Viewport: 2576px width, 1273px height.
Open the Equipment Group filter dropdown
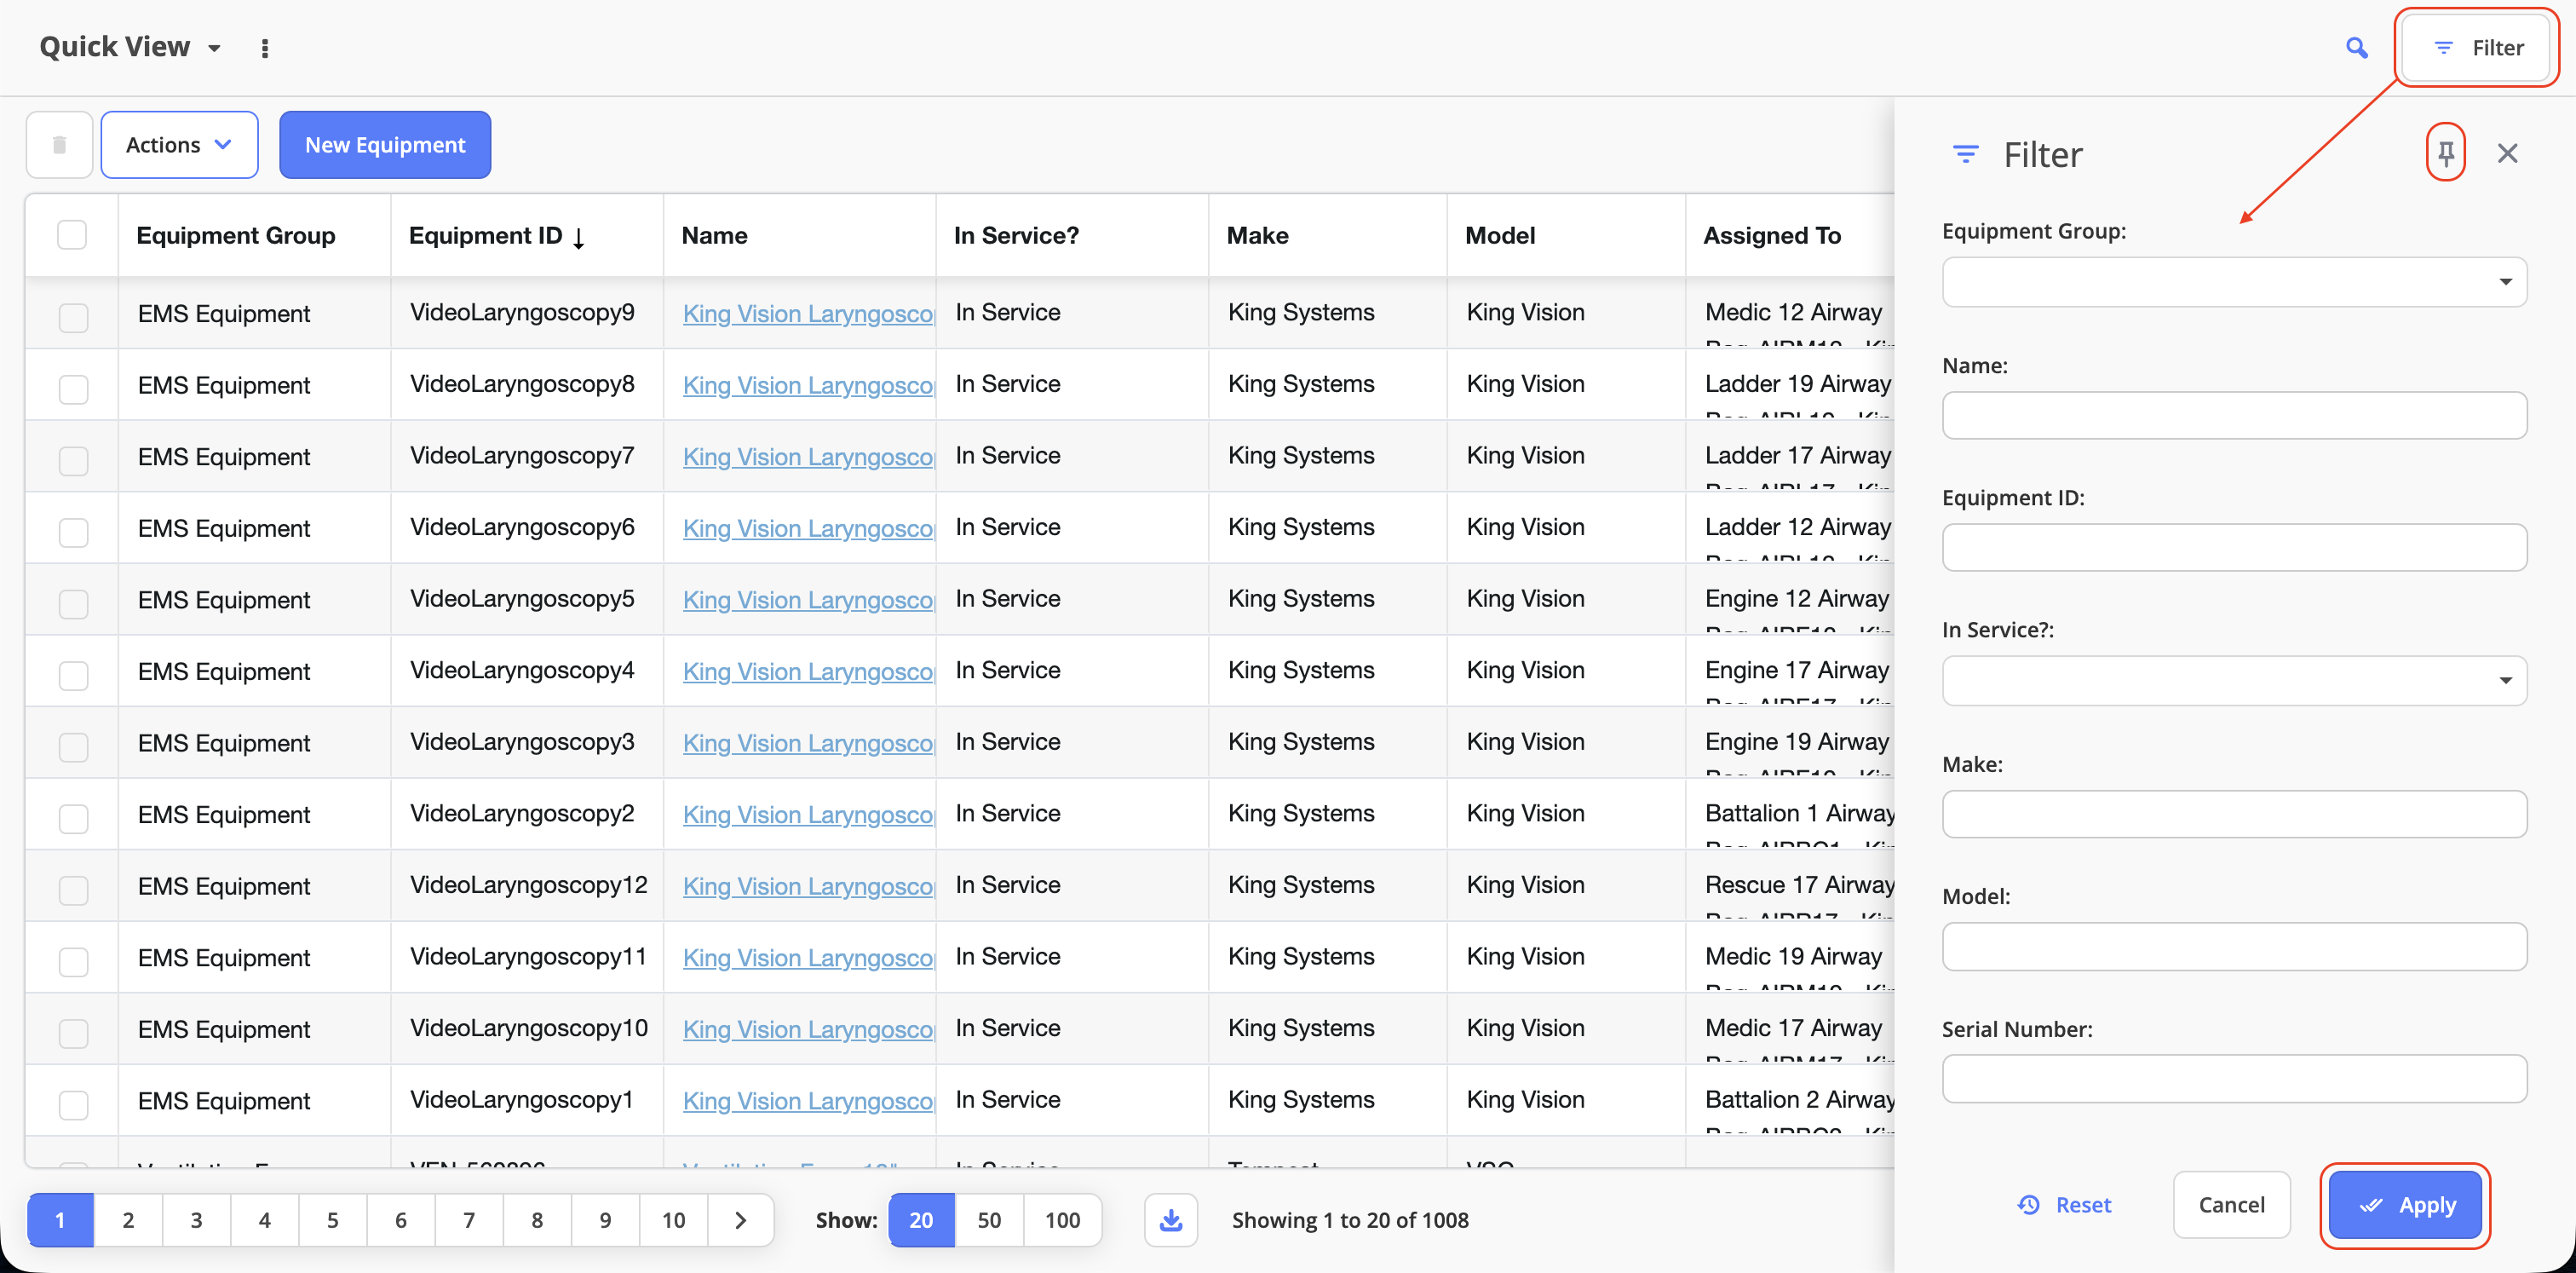click(2234, 282)
